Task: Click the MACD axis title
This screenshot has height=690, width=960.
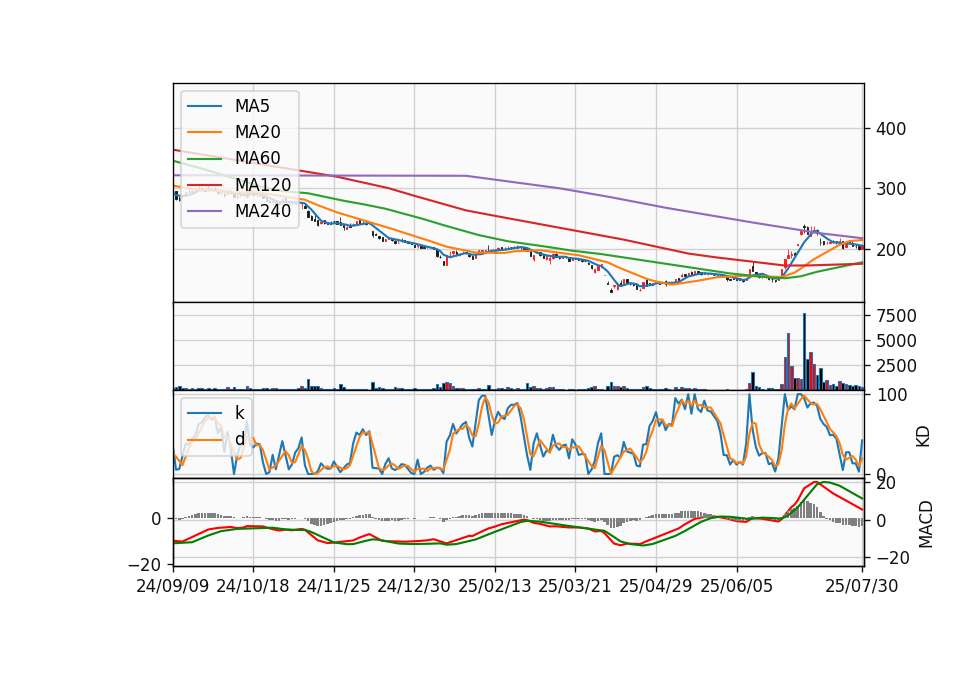Action: [925, 524]
